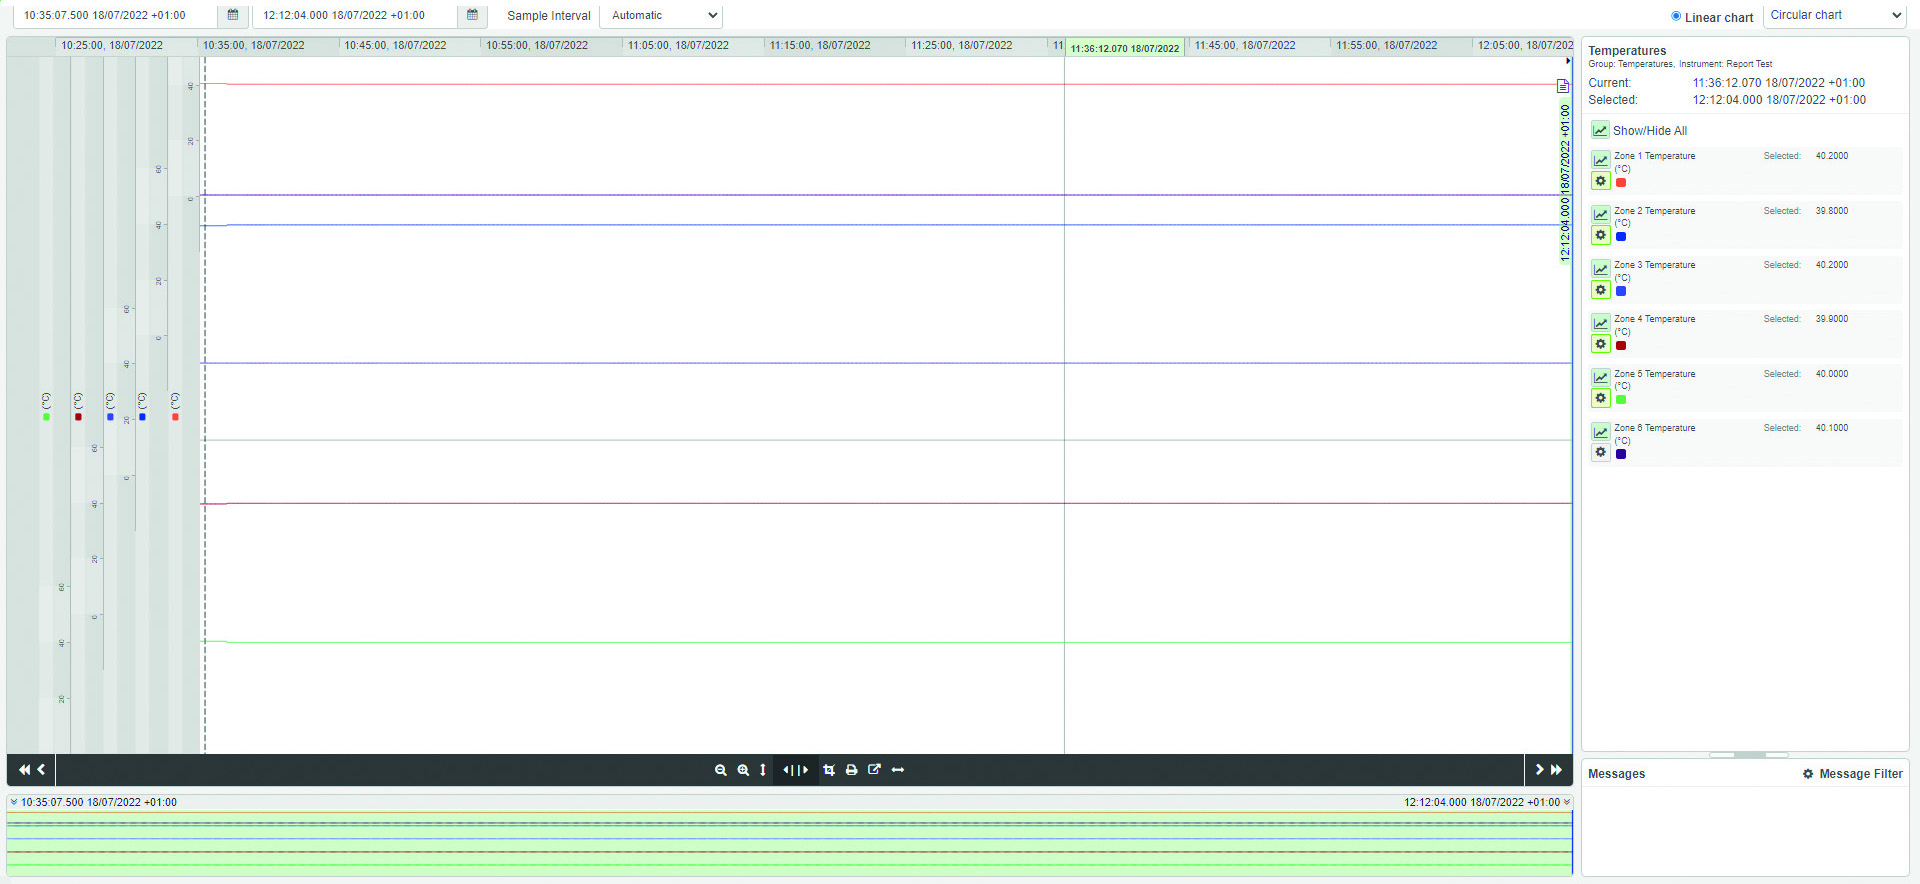Viewport: 1920px width, 884px height.
Task: Open the Message Filter settings
Action: click(1852, 774)
